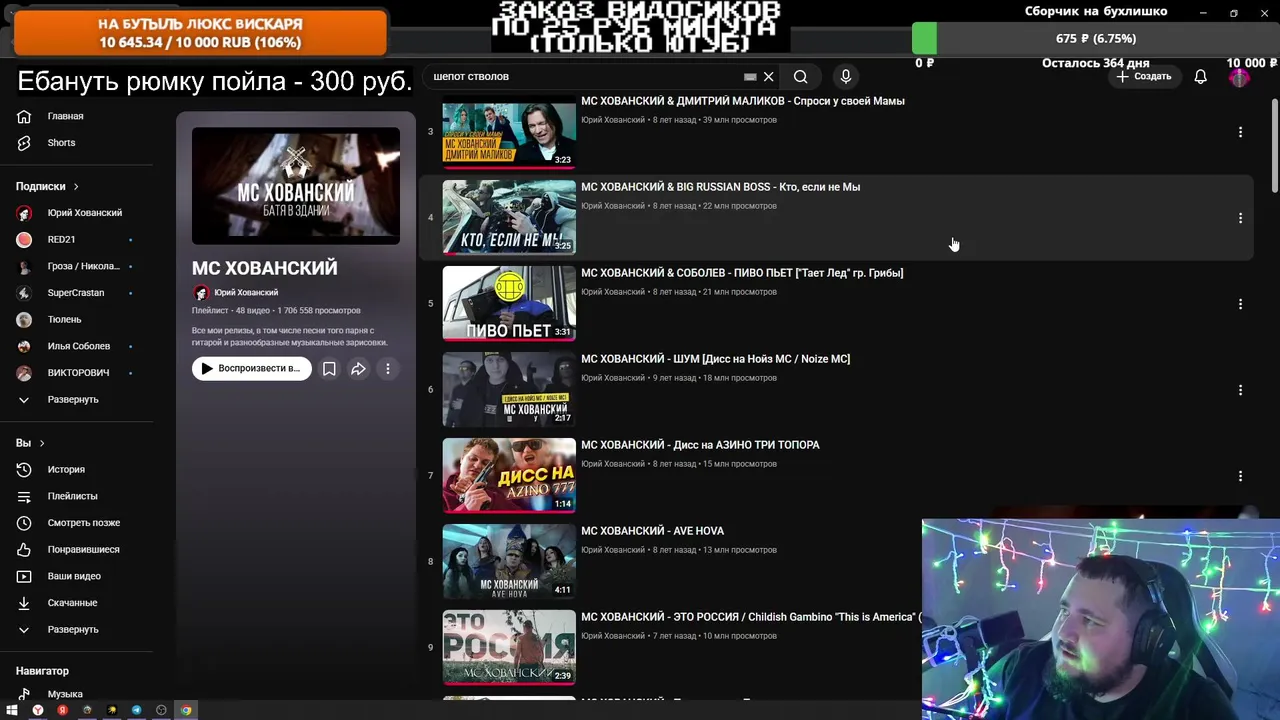Viewport: 1280px width, 720px height.
Task: Open options for 'Спроси у своей Мамы' video
Action: 1240,132
